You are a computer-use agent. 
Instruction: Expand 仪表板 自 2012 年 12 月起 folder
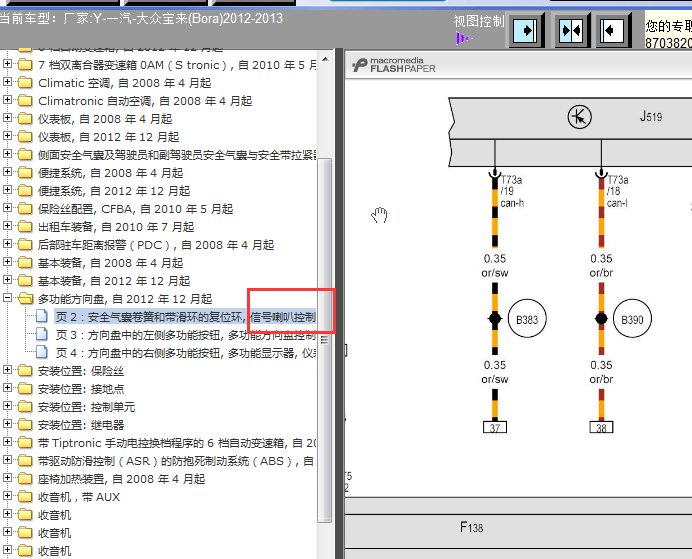7,136
